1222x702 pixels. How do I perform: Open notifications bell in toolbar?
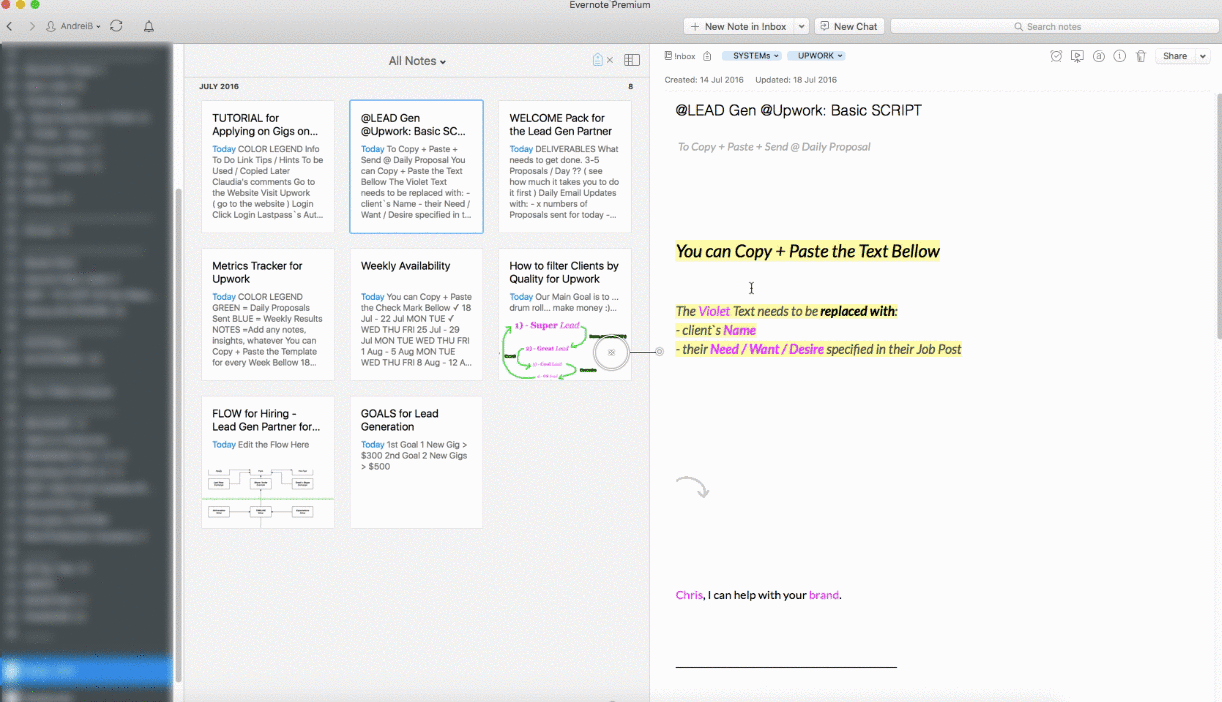coord(149,26)
